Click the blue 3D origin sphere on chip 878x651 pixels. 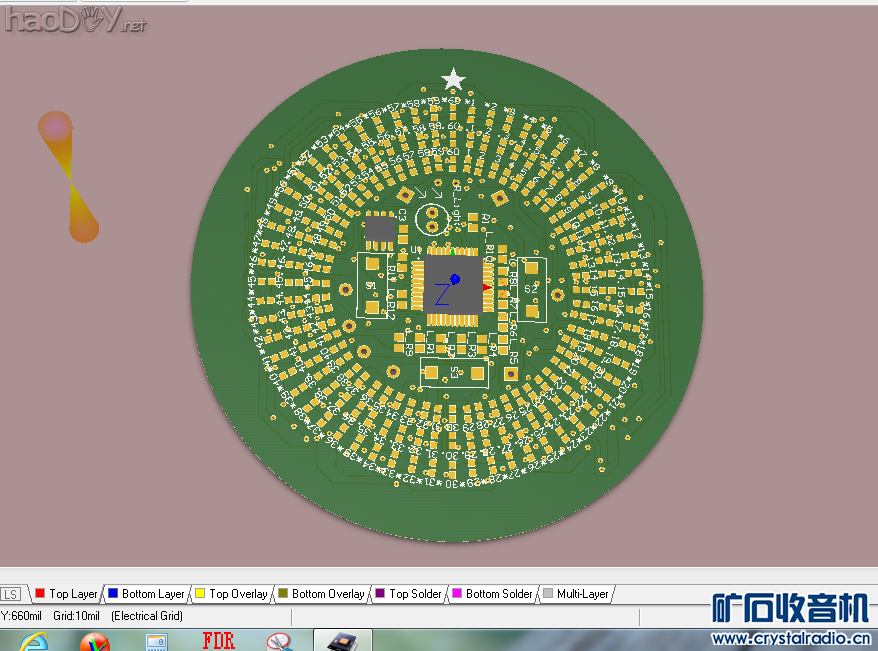(x=454, y=280)
